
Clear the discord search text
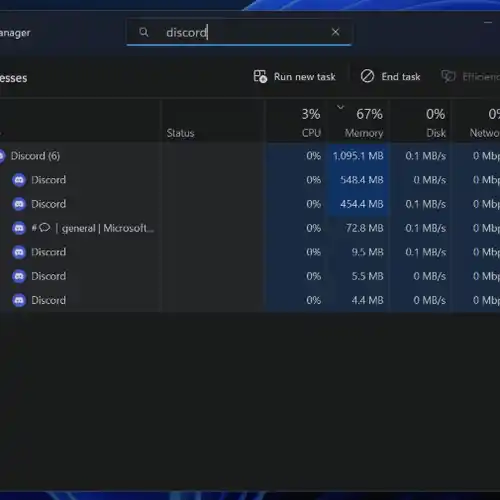tap(335, 32)
